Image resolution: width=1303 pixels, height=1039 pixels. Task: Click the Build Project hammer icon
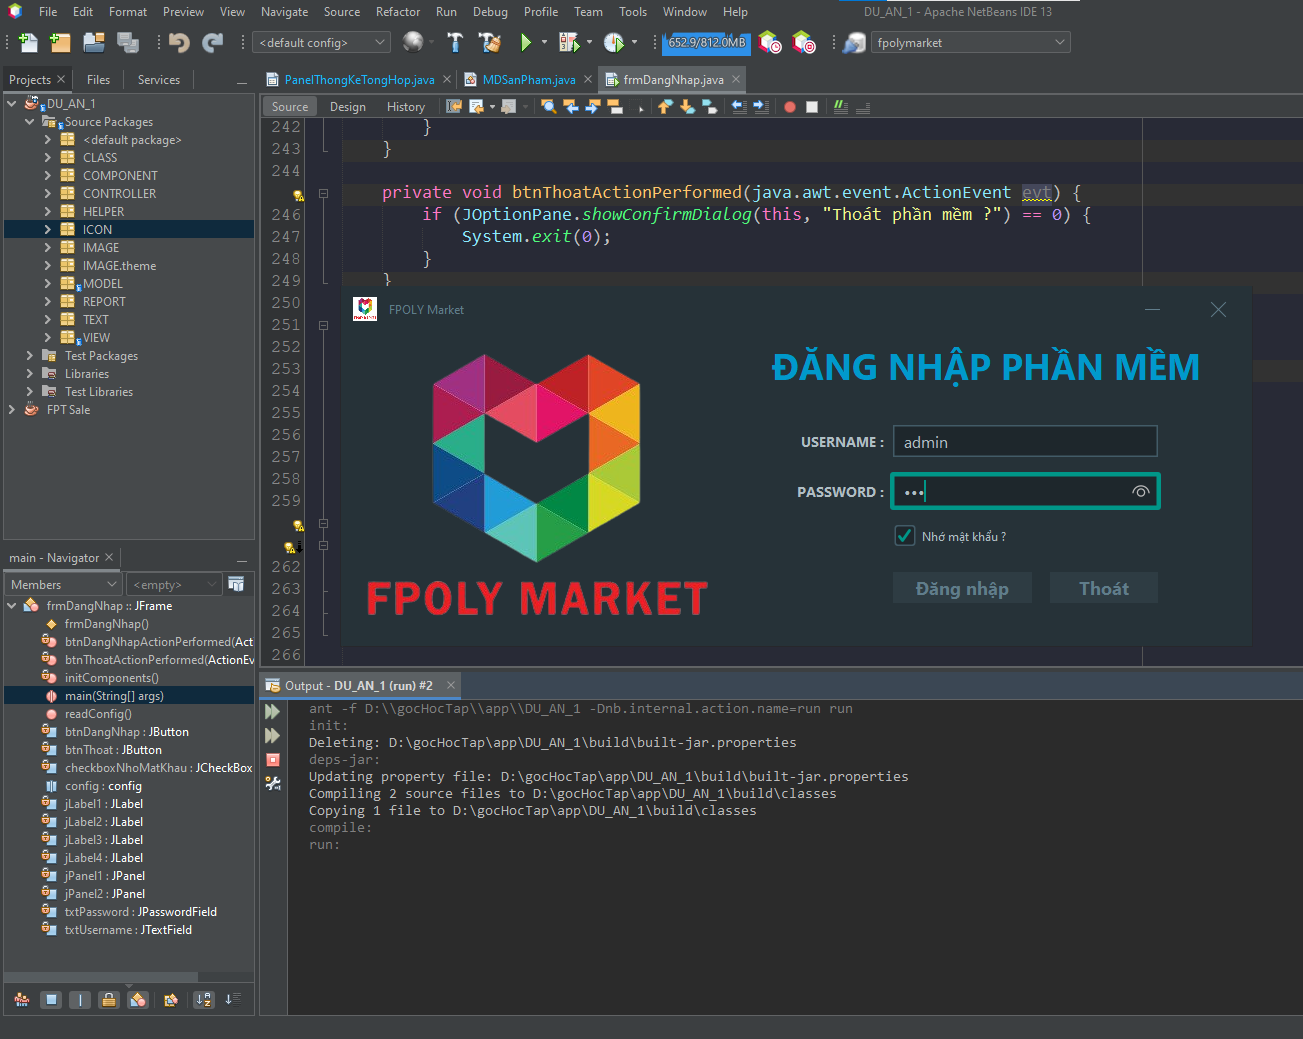pyautogui.click(x=455, y=42)
